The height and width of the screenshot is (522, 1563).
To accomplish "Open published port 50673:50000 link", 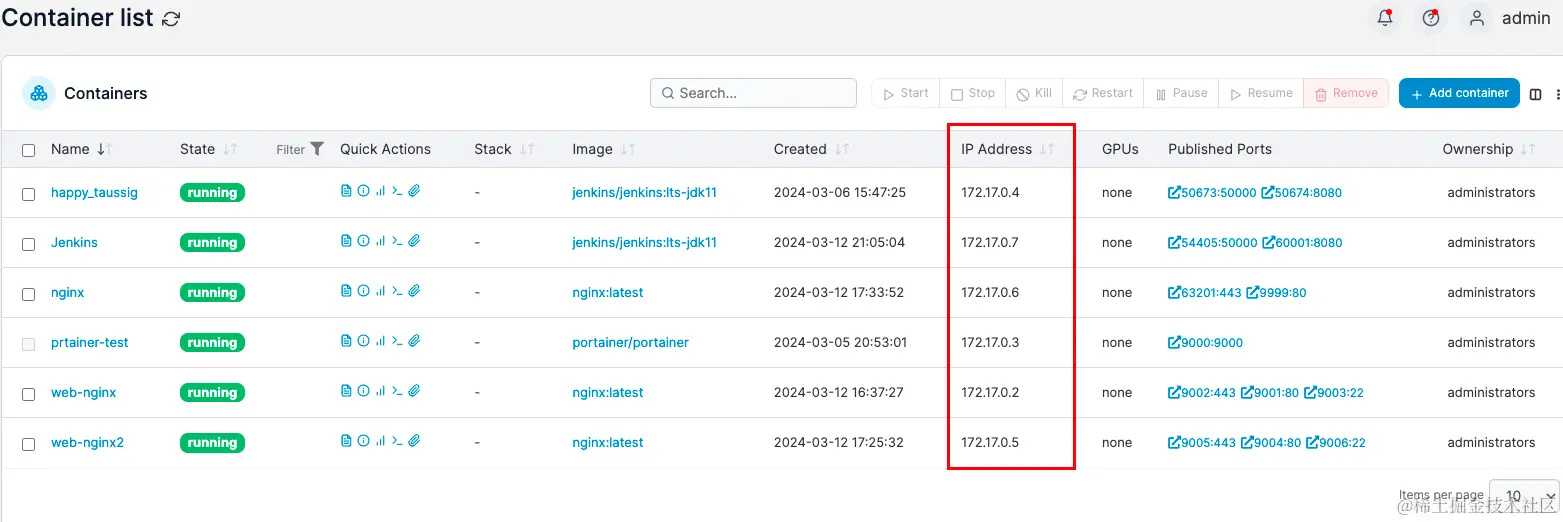I will click(1212, 192).
